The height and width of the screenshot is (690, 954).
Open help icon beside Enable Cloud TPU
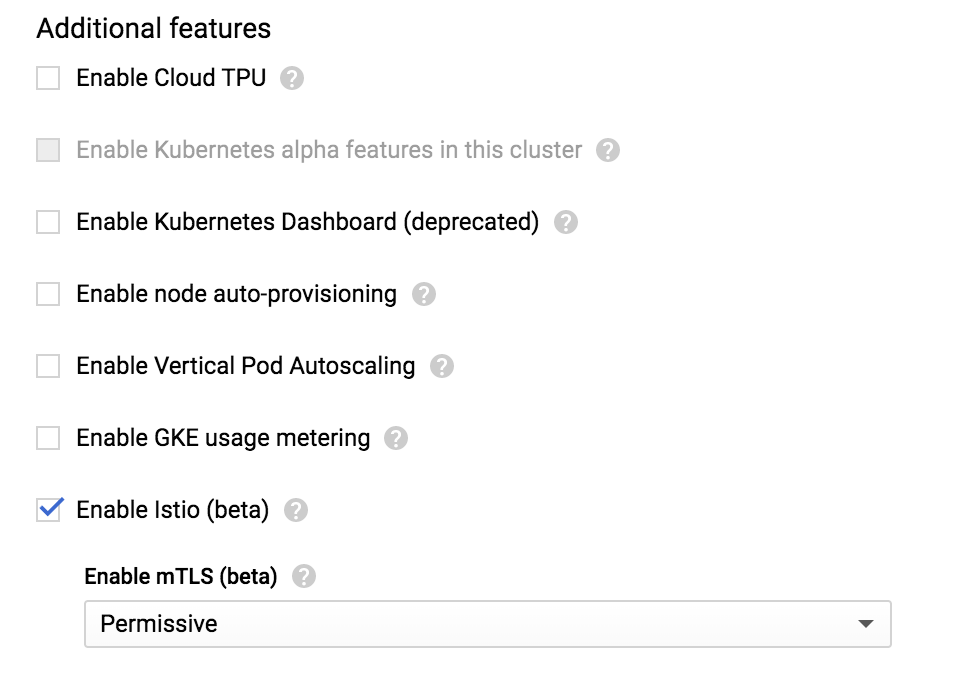click(291, 78)
